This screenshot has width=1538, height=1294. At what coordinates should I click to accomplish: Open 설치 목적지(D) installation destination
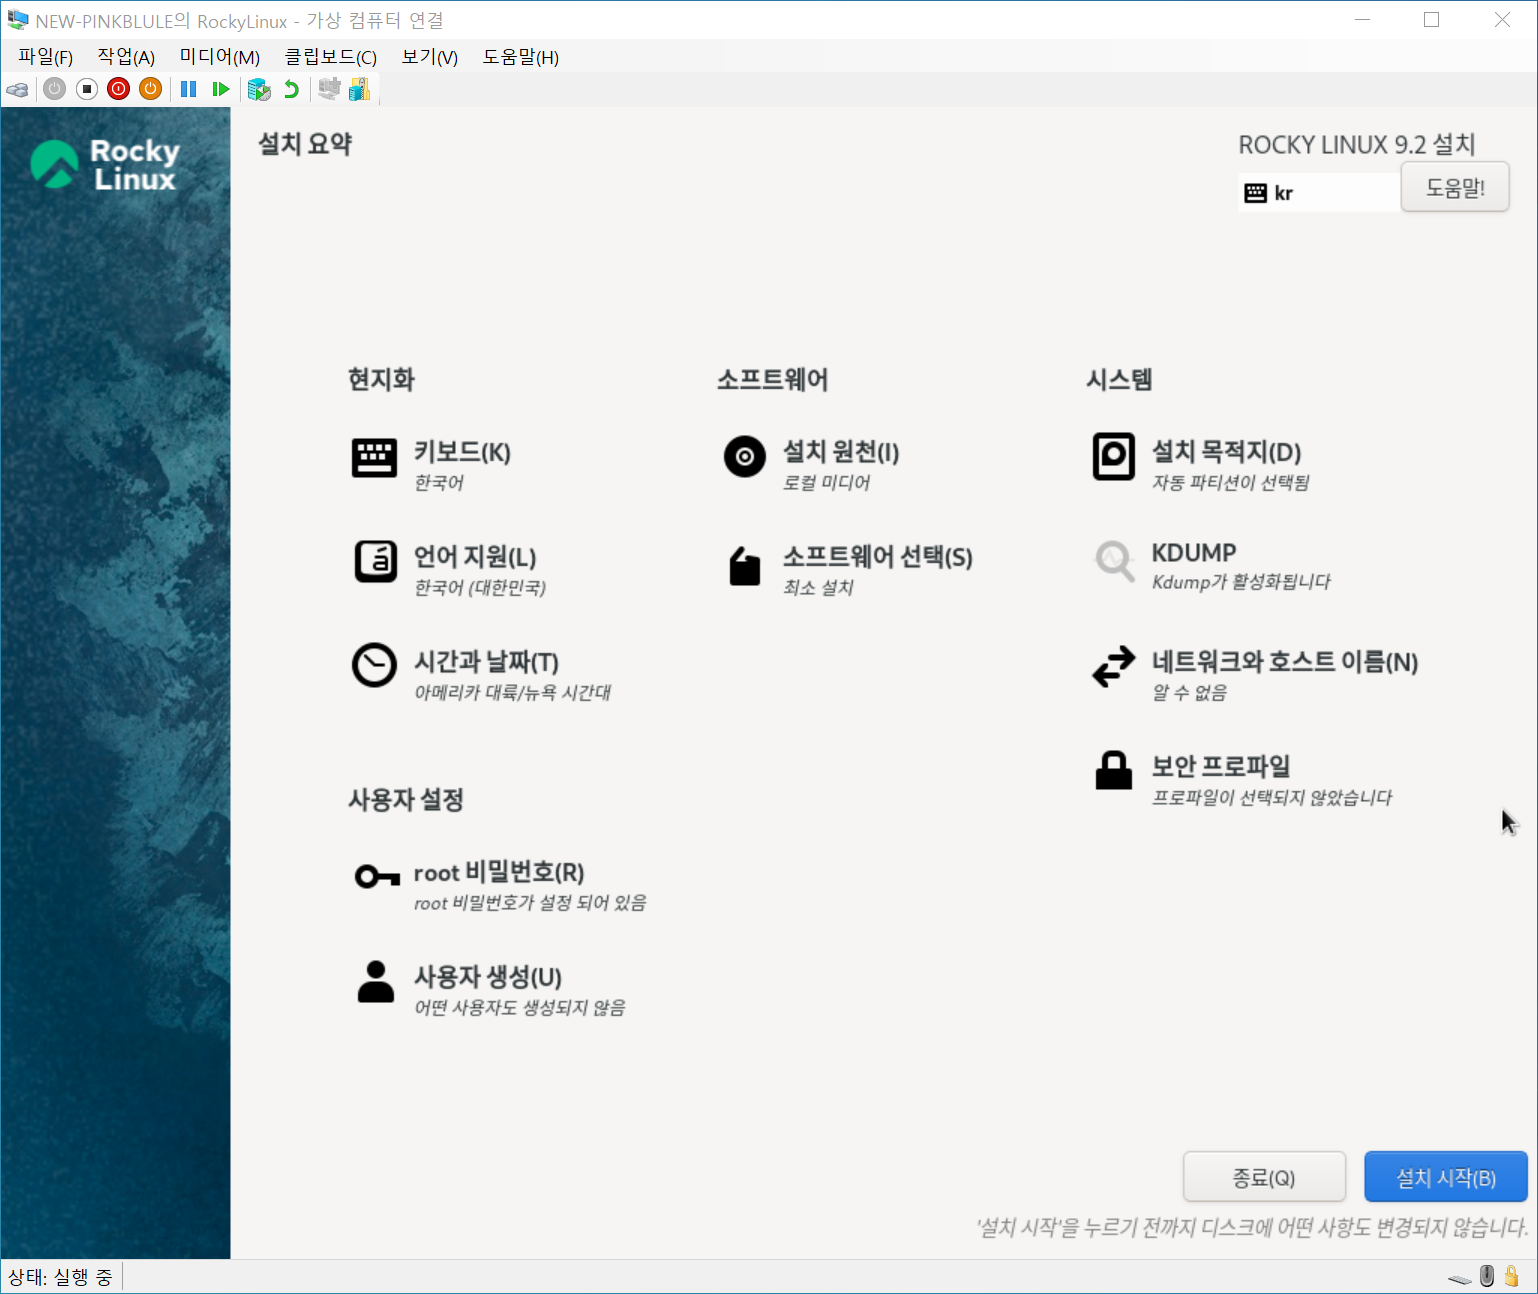tap(1201, 464)
